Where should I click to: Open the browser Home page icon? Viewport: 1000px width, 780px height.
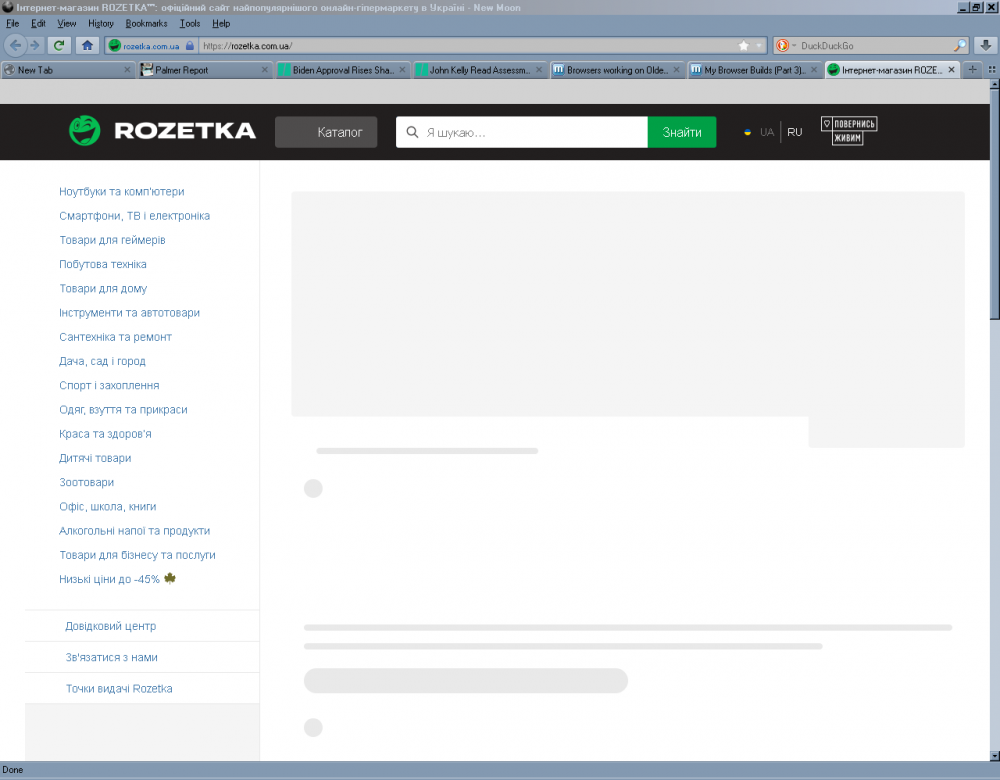[87, 45]
